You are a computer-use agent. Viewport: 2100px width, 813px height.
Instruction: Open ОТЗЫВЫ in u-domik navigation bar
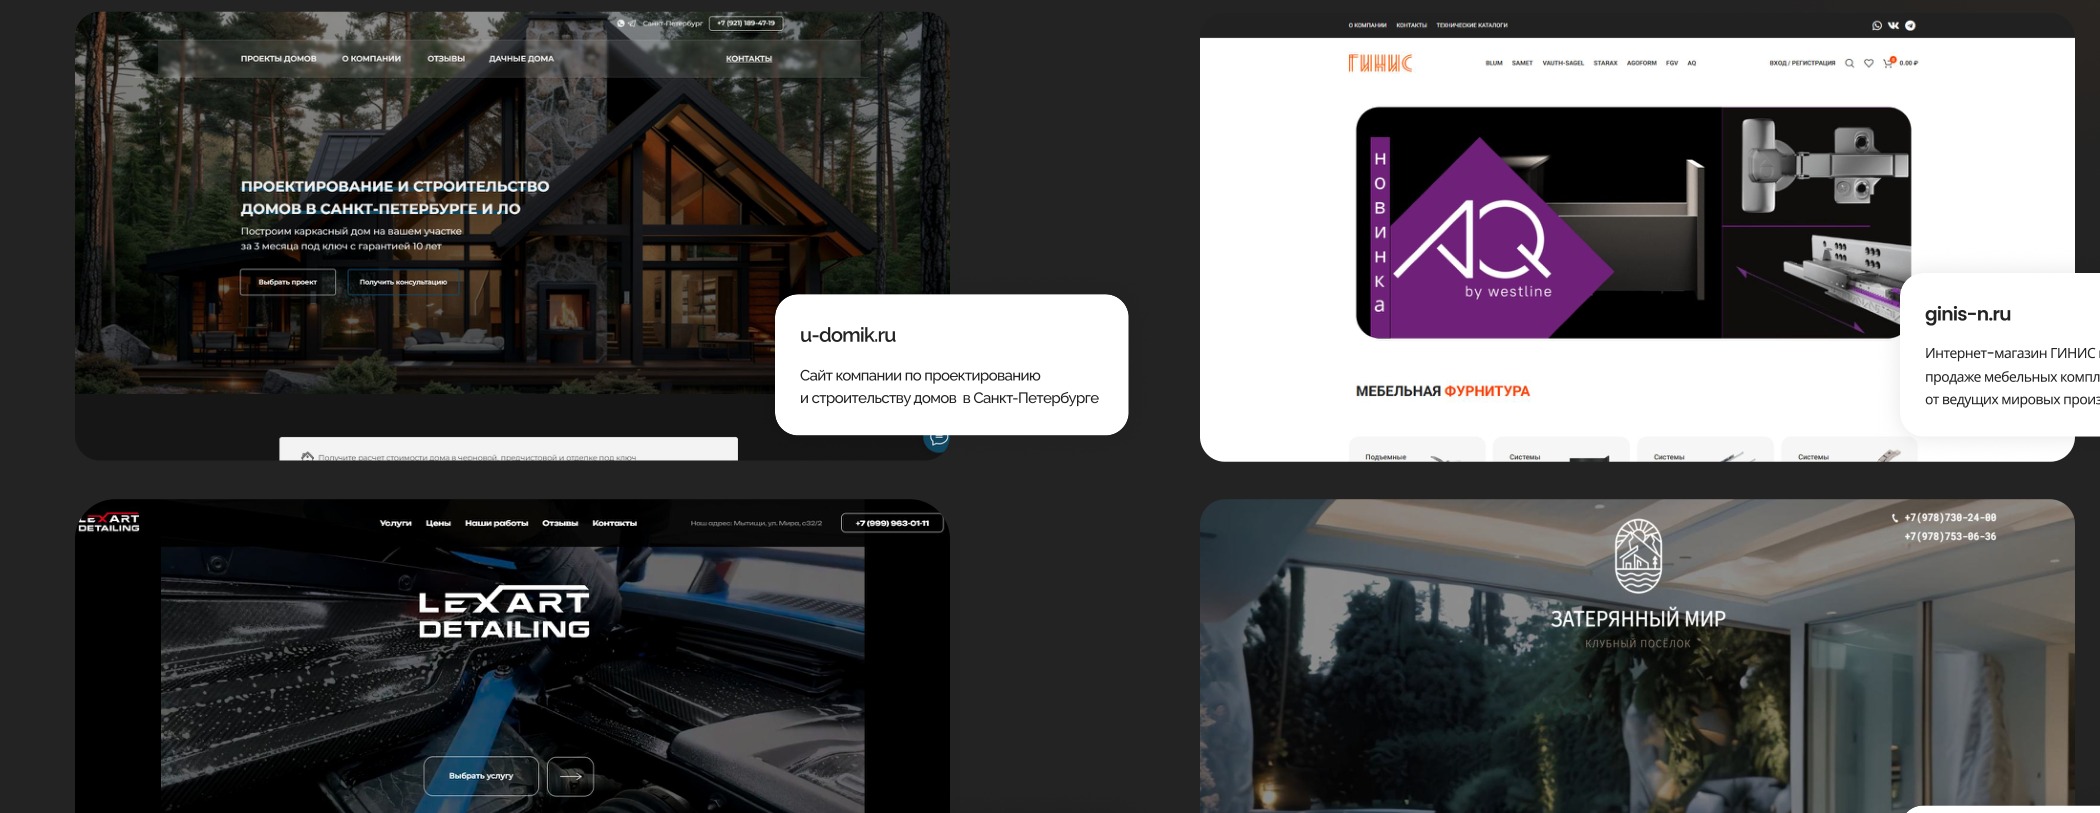pyautogui.click(x=446, y=59)
